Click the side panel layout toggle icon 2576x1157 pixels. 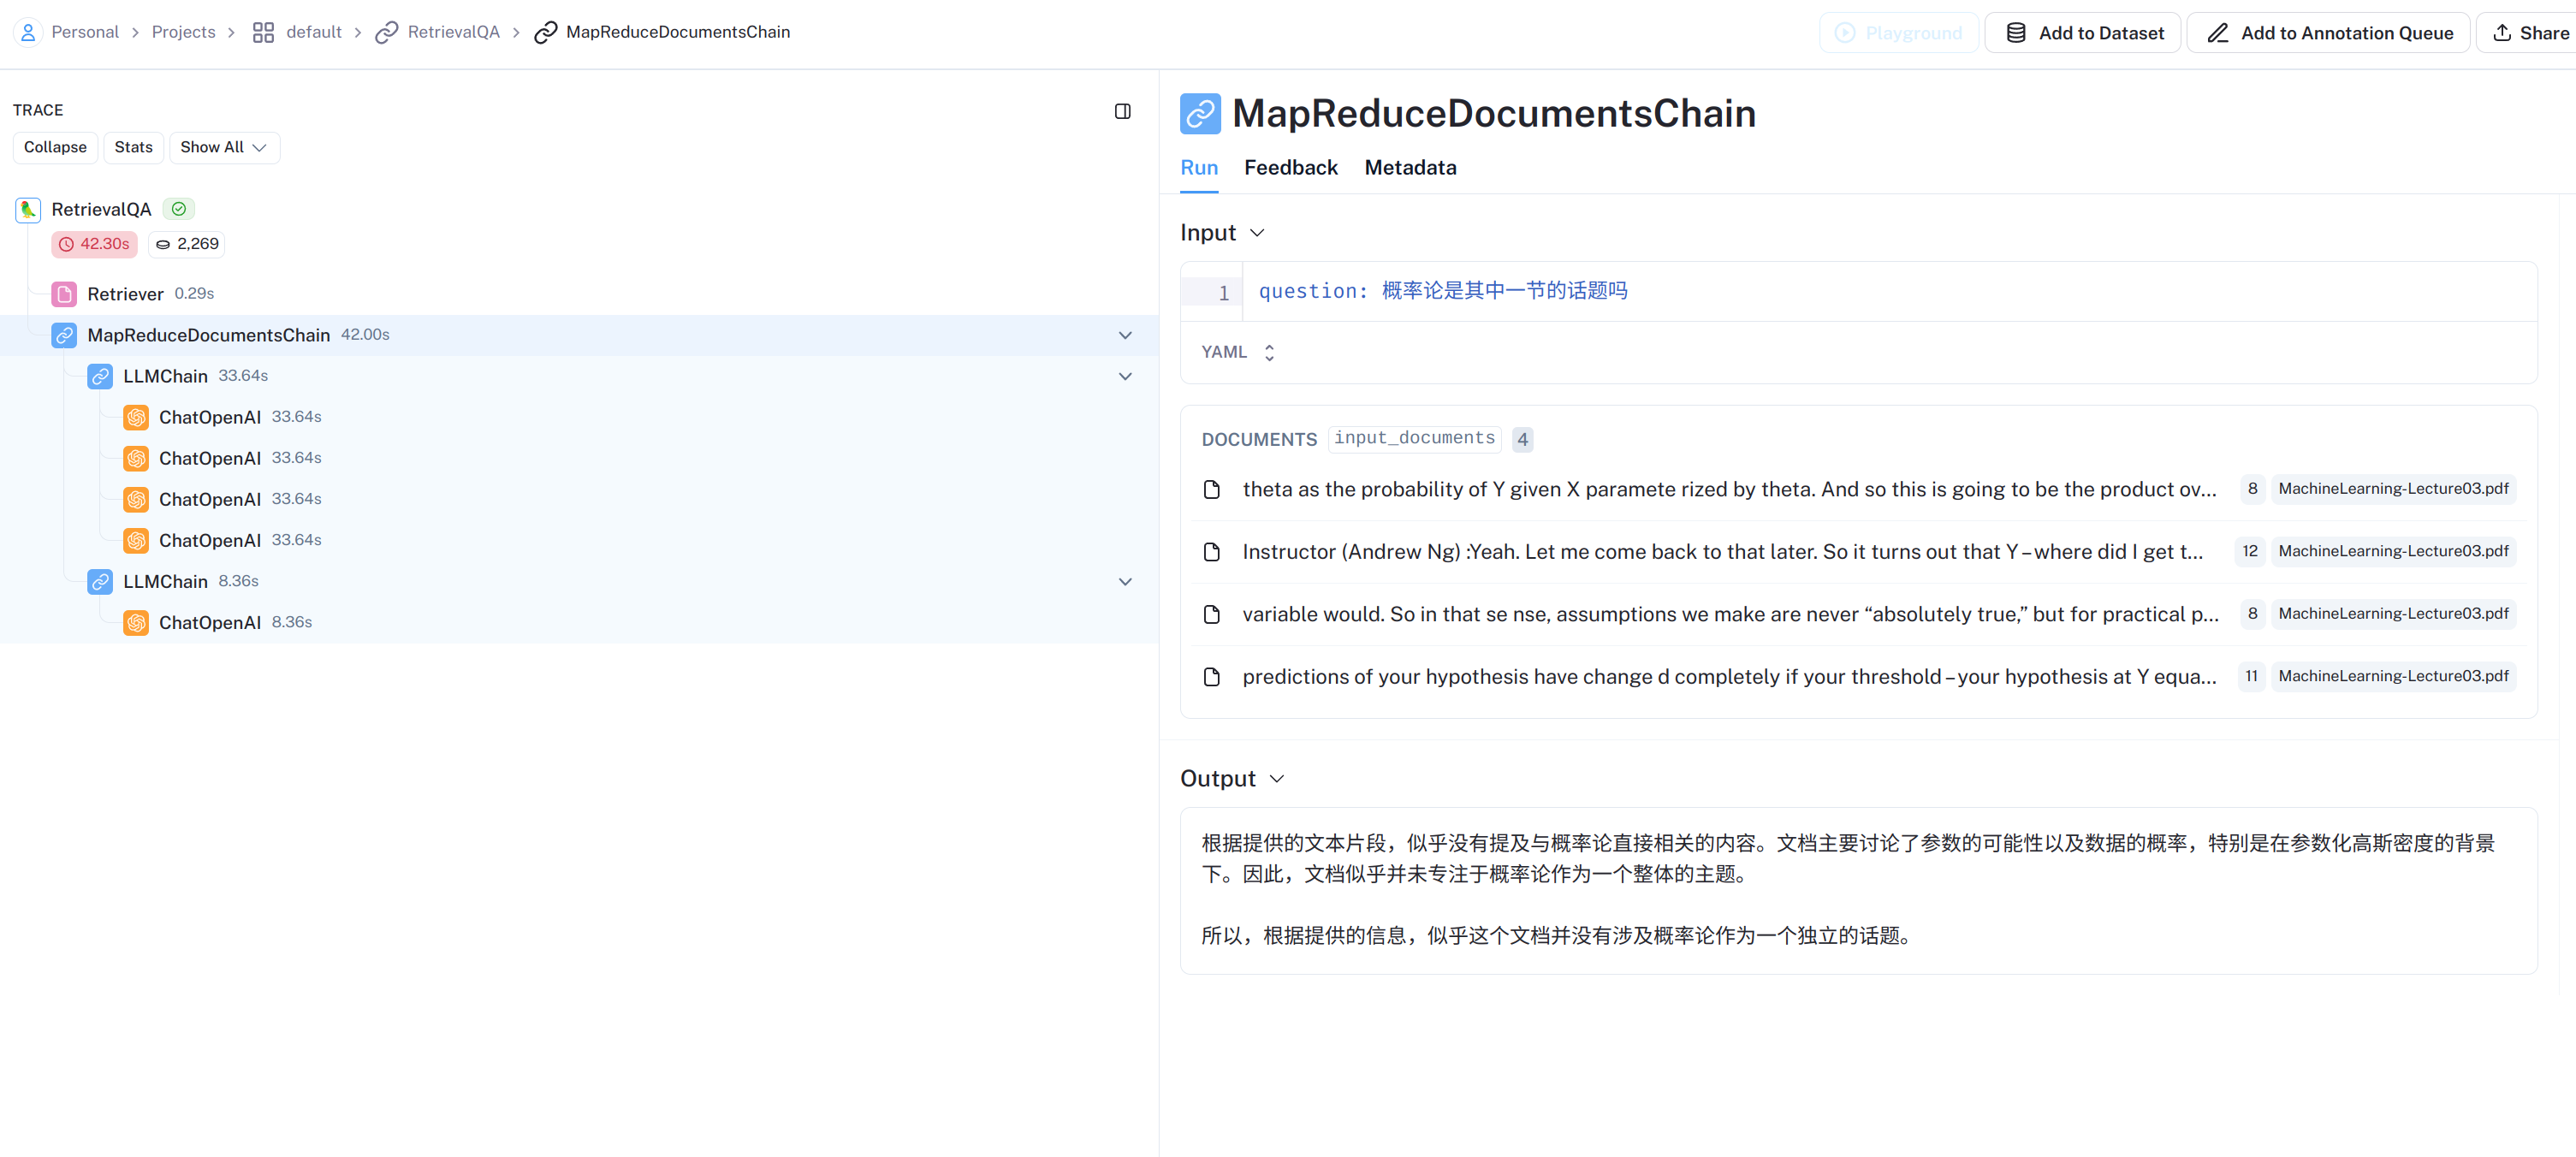tap(1122, 111)
